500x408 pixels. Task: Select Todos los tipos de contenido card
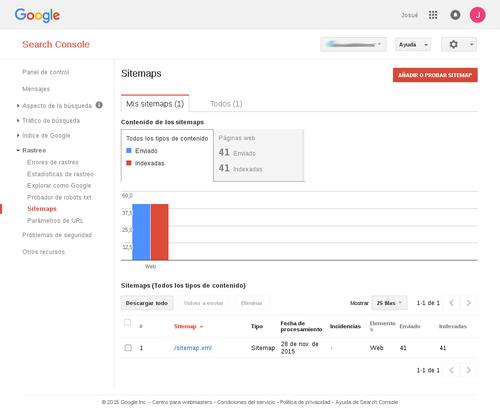167,155
